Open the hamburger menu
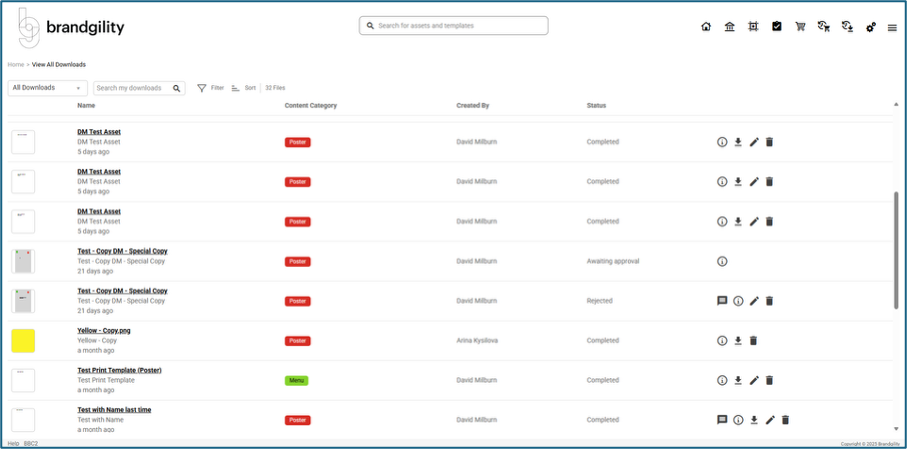908x450 pixels. pyautogui.click(x=892, y=27)
